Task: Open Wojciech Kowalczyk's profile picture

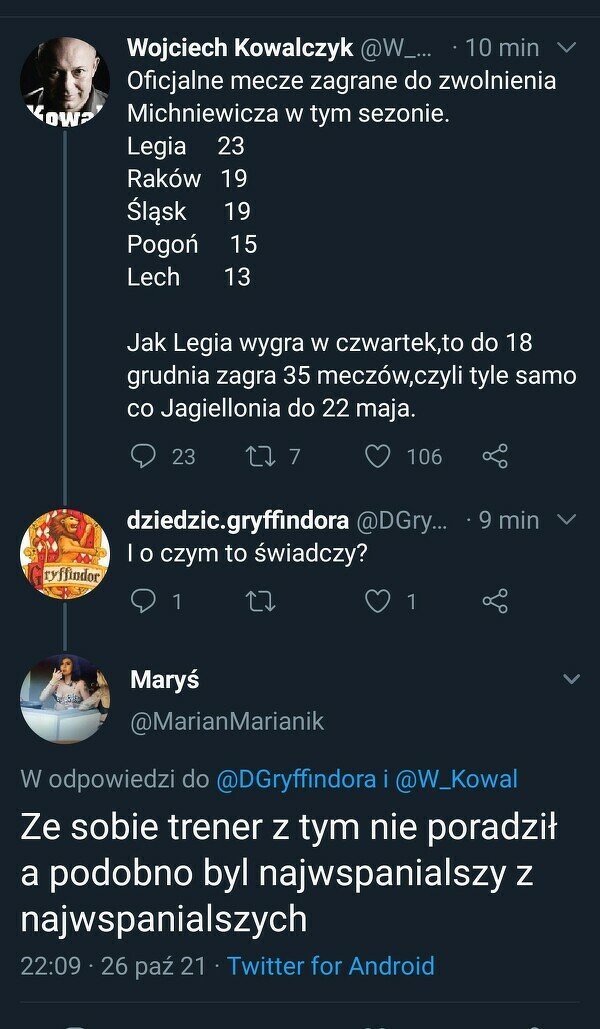Action: pyautogui.click(x=65, y=82)
